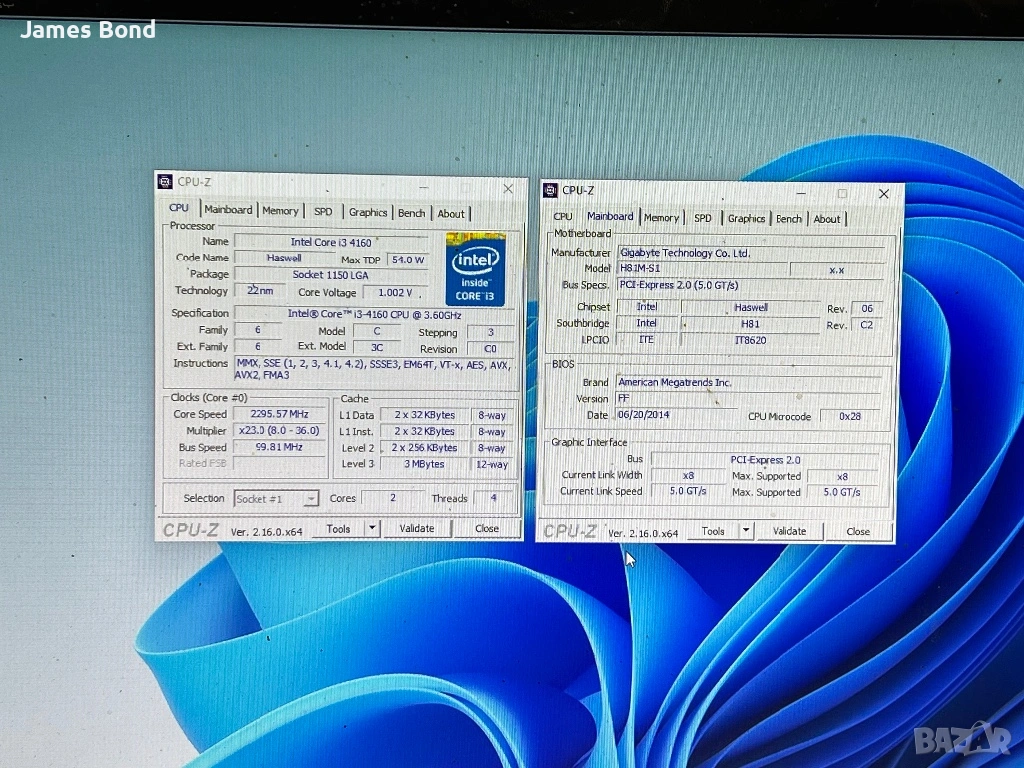Viewport: 1024px width, 768px height.
Task: Click Tools button in the processor window
Action: point(338,528)
